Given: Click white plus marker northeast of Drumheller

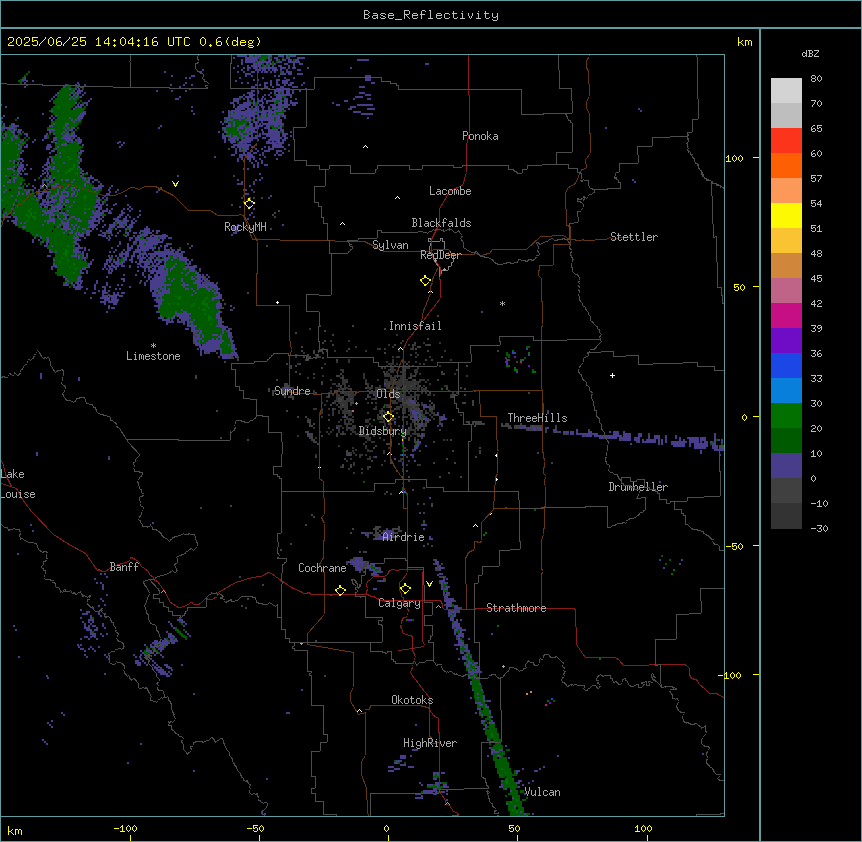Looking at the screenshot, I should pos(612,375).
